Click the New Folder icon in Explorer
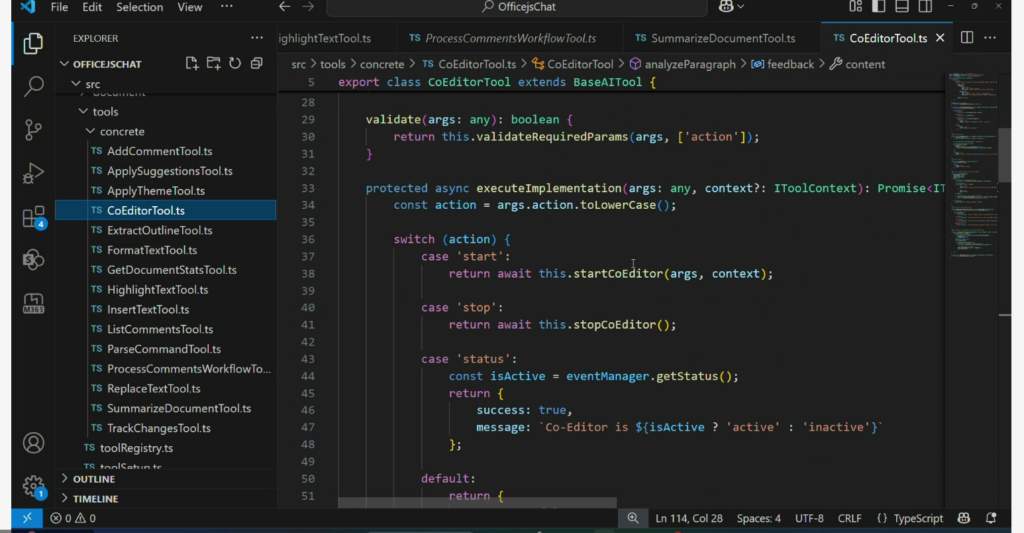Viewport: 1024px width, 533px height. point(213,64)
